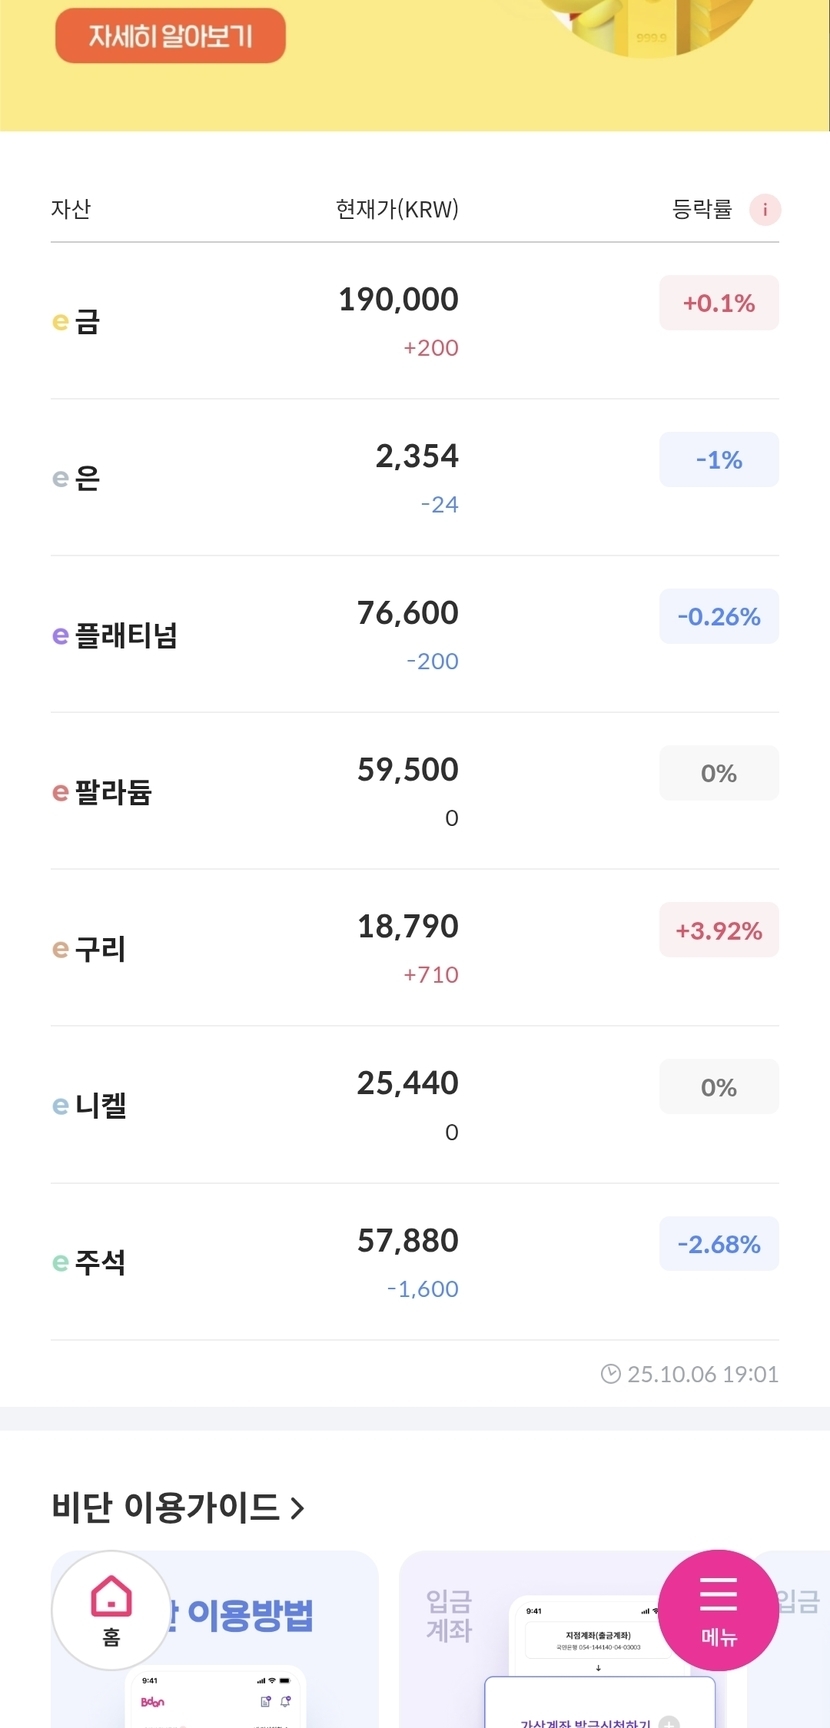This screenshot has width=830, height=1728.
Task: Click the 현재가(KRW) column header
Action: tap(397, 210)
